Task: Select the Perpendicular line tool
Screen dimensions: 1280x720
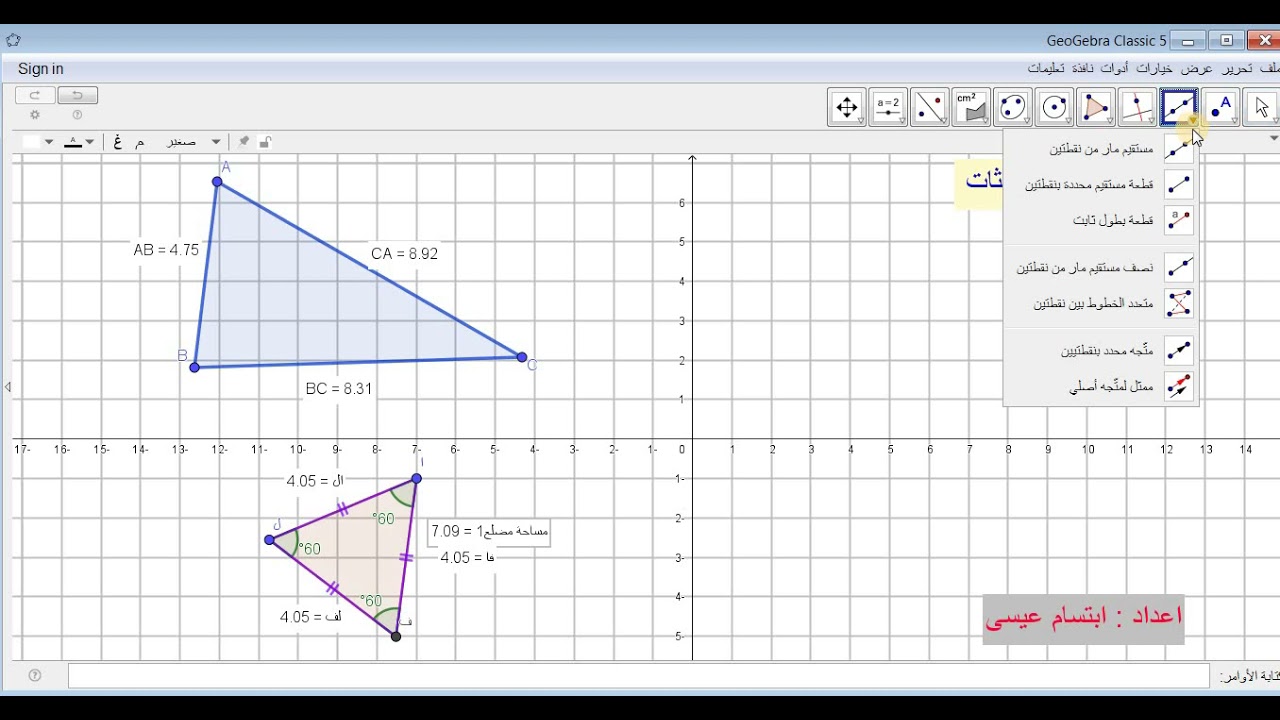Action: (1137, 107)
